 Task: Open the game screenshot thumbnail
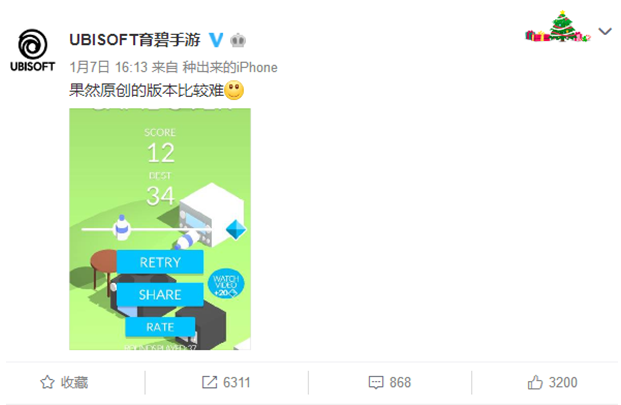(x=160, y=229)
